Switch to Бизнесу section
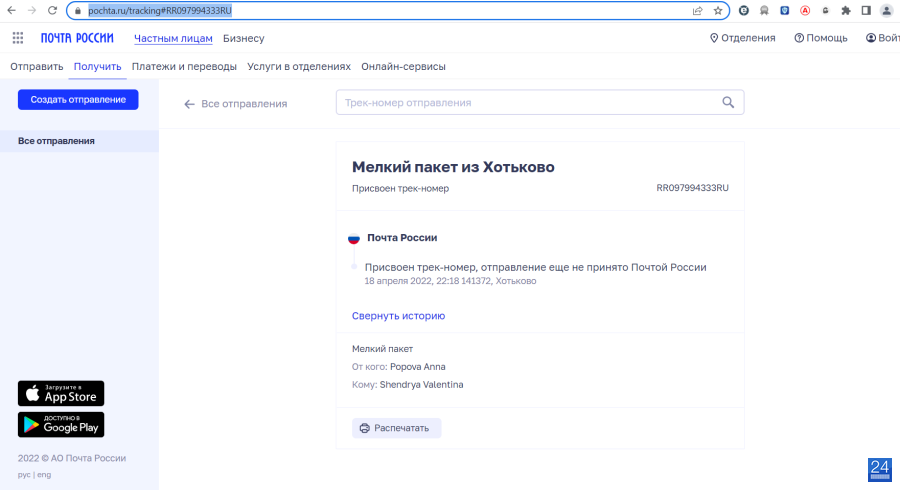900x490 pixels. click(x=243, y=38)
